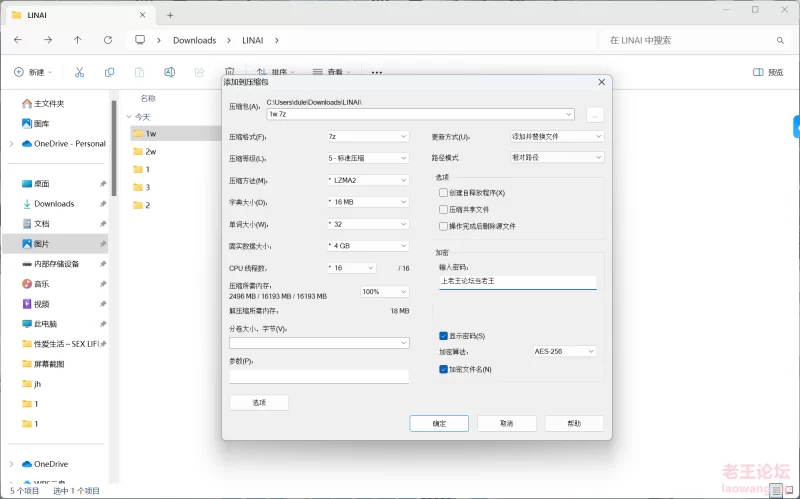Click the This PC monitor icon in address bar
The height and width of the screenshot is (499, 800).
click(140, 40)
